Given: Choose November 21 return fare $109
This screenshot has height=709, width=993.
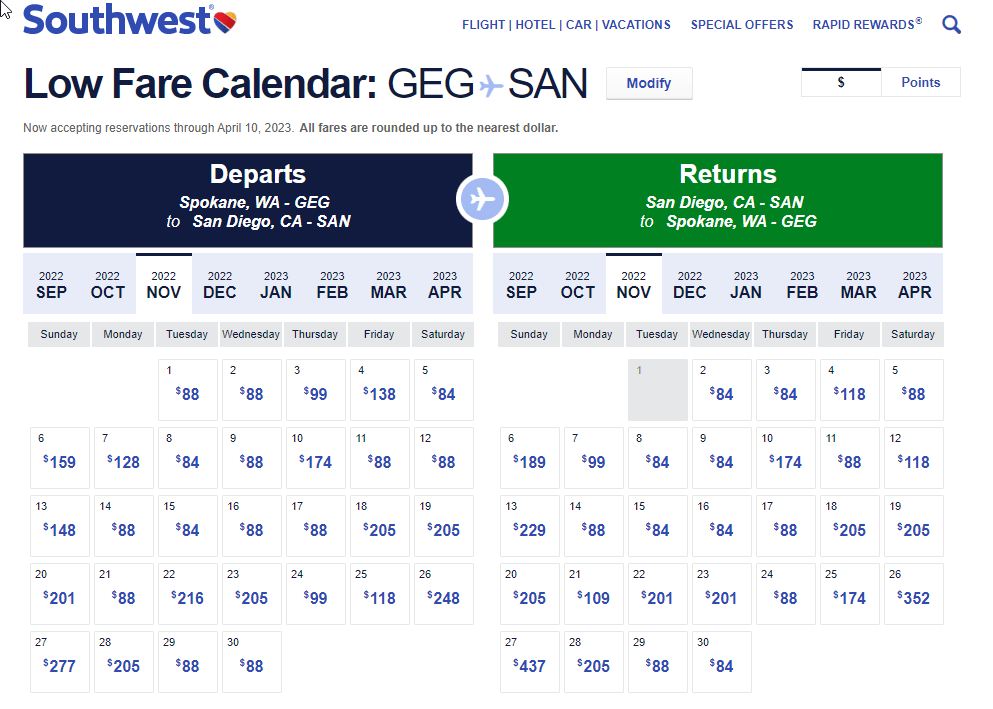Looking at the screenshot, I should pyautogui.click(x=594, y=593).
